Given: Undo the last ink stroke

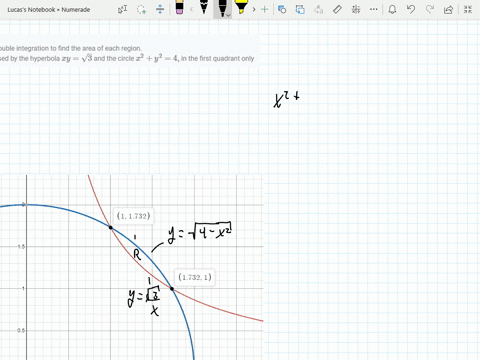Looking at the screenshot, I should [411, 9].
